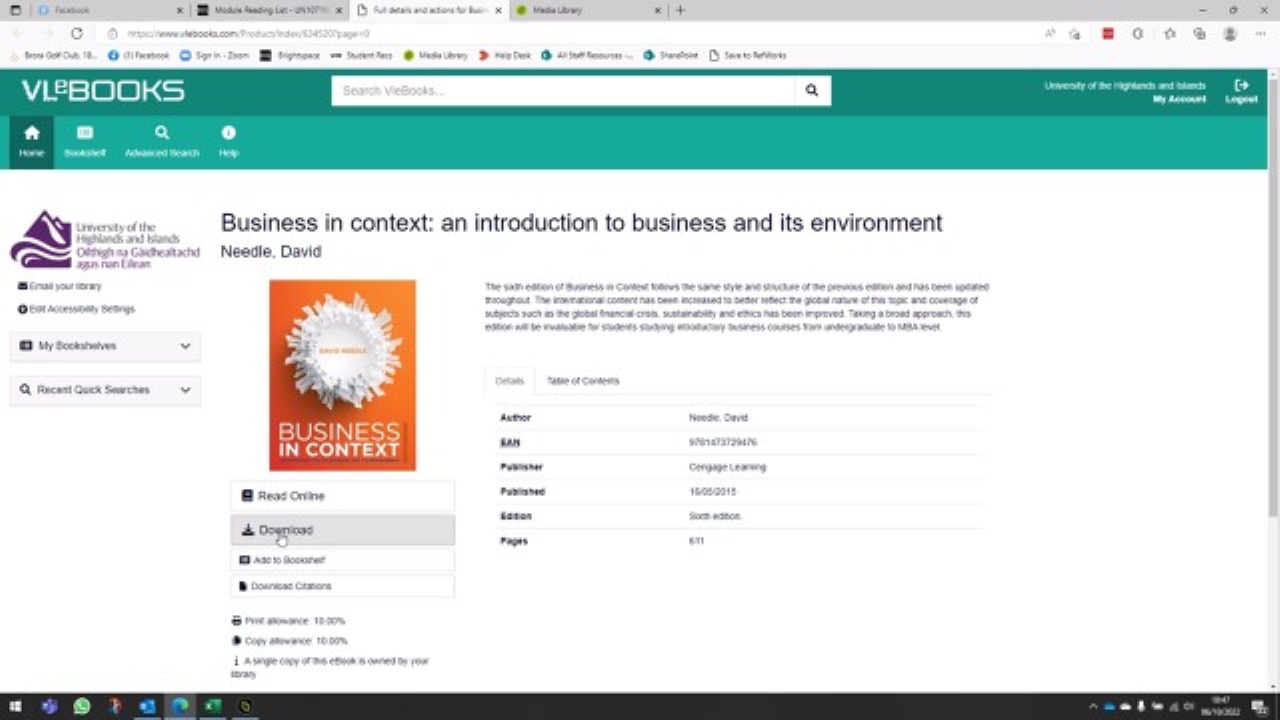The image size is (1280, 720).
Task: Open Excel from the taskbar
Action: pyautogui.click(x=211, y=707)
